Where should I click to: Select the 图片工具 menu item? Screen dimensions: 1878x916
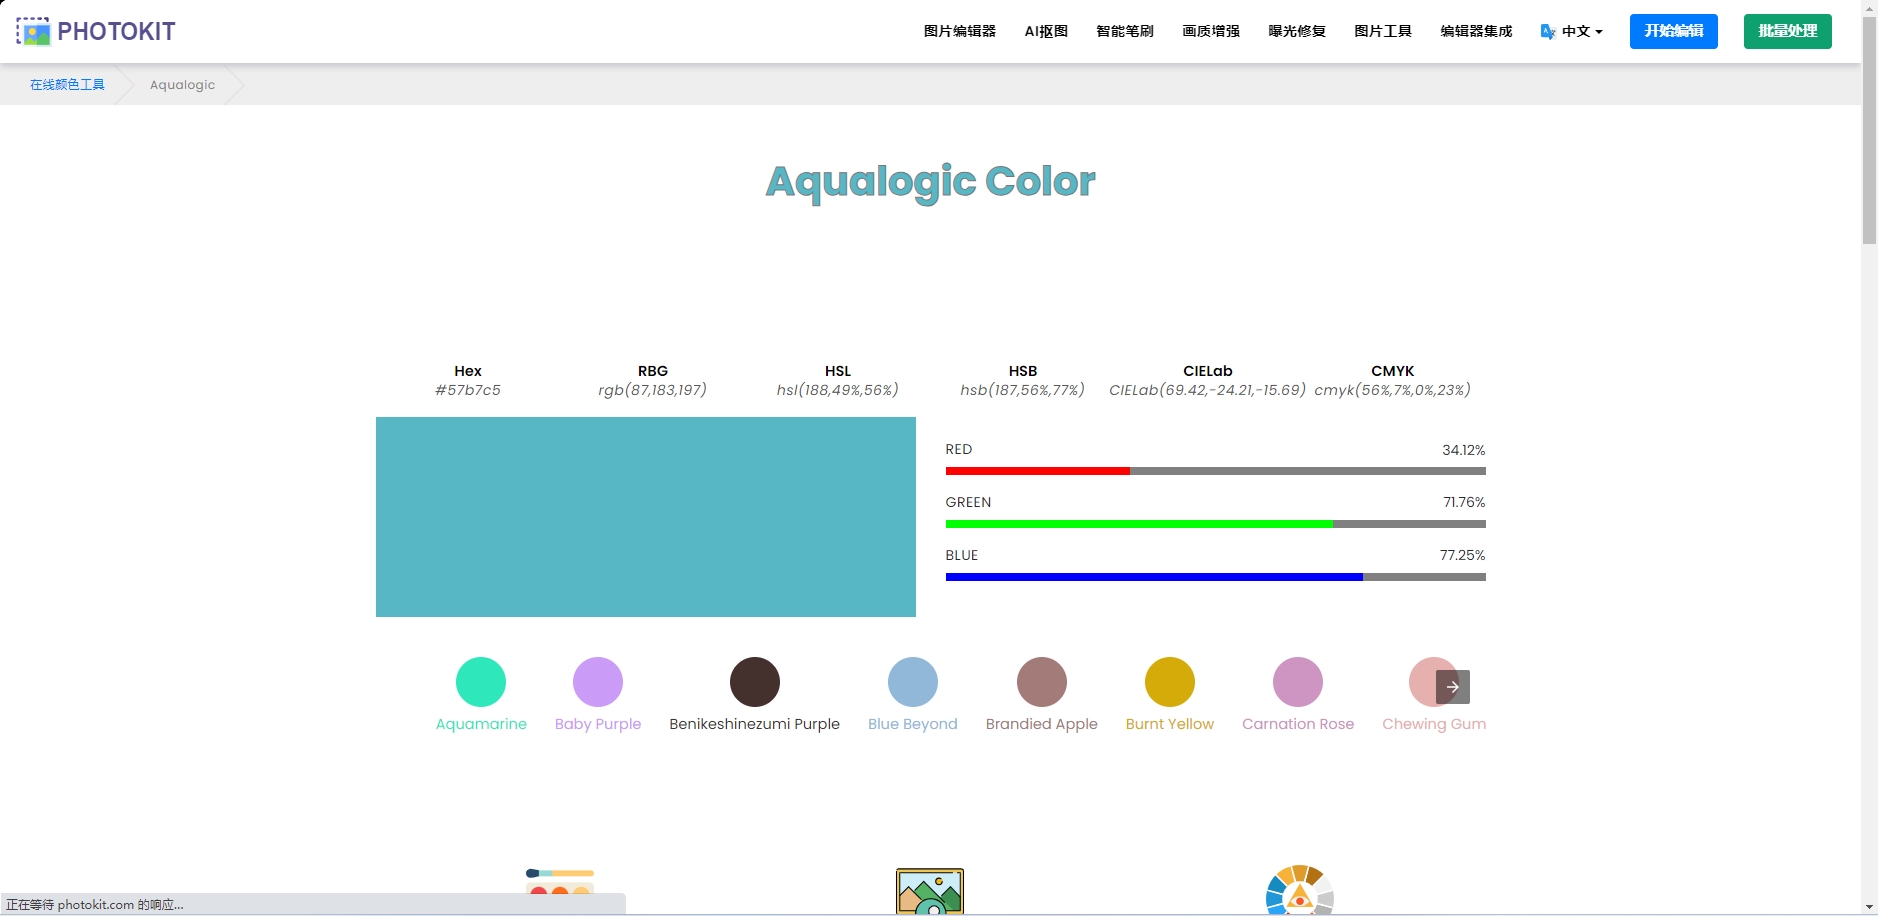click(1383, 31)
